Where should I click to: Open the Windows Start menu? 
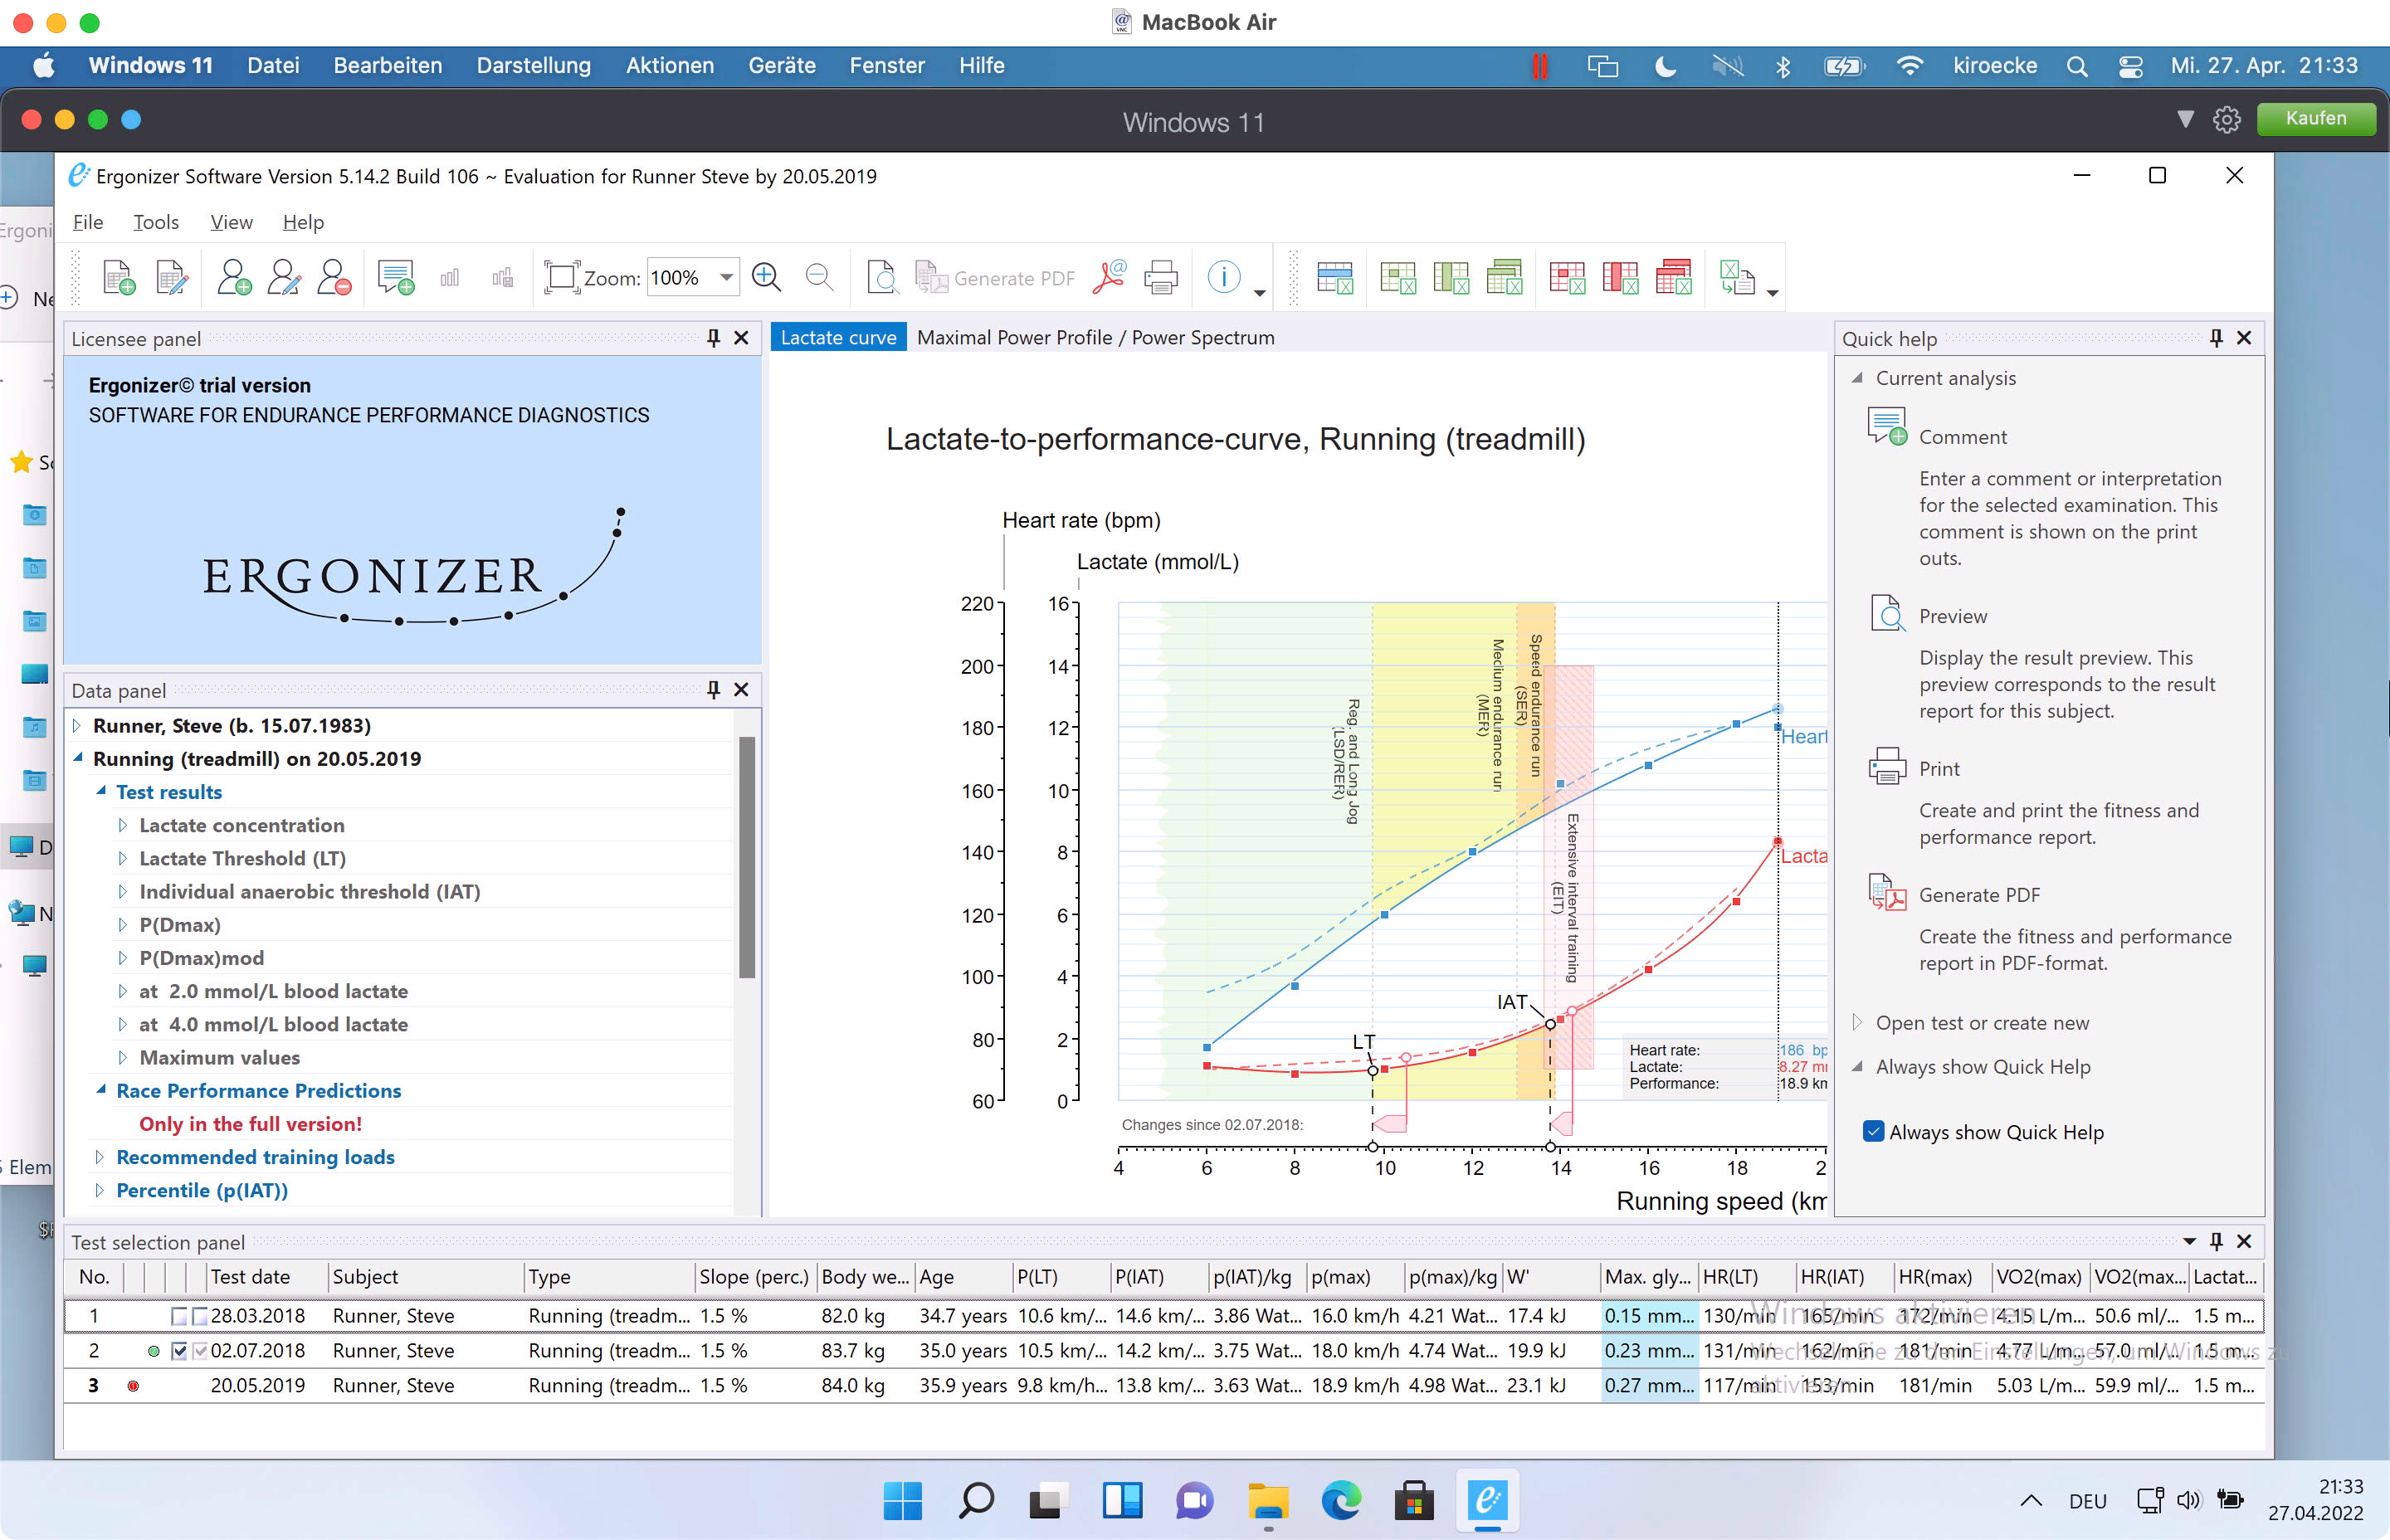click(x=903, y=1500)
